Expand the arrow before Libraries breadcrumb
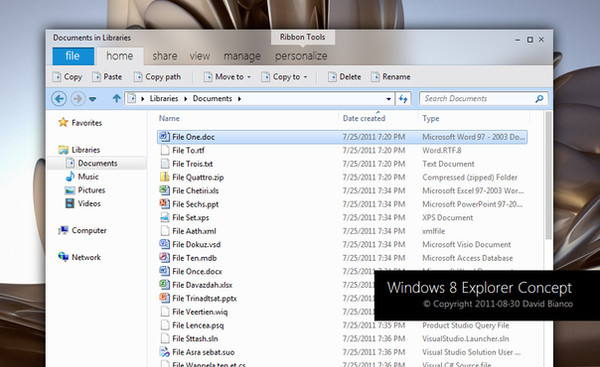The height and width of the screenshot is (367, 600). 143,99
